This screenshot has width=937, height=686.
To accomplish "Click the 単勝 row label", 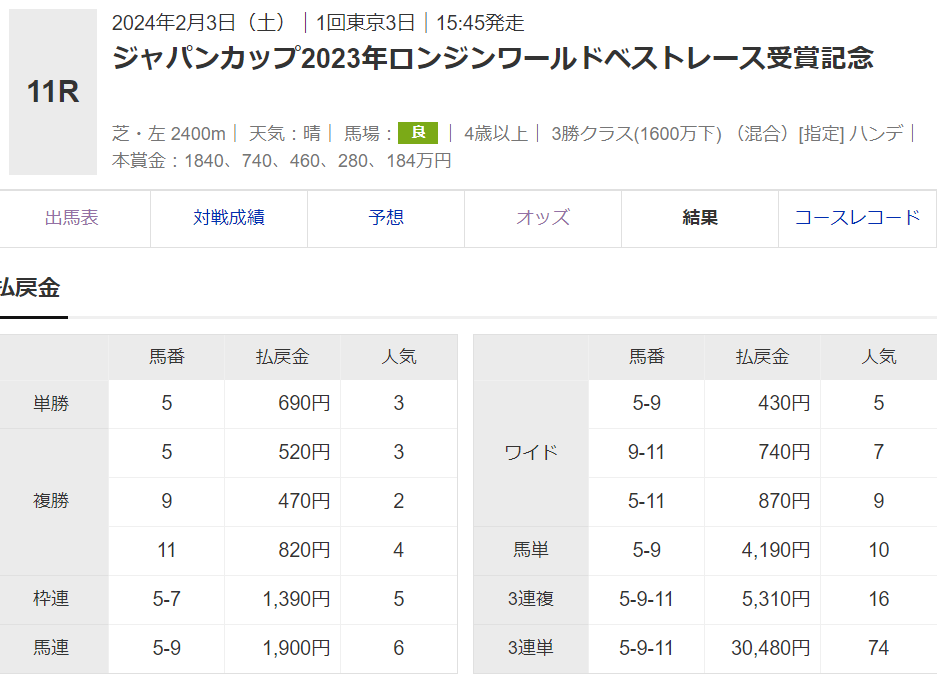I will 51,404.
